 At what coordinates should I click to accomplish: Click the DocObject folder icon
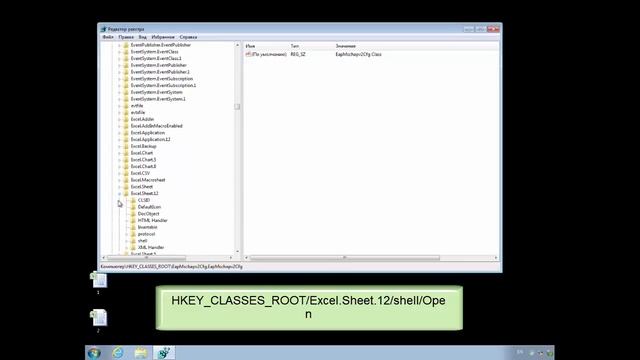point(133,214)
